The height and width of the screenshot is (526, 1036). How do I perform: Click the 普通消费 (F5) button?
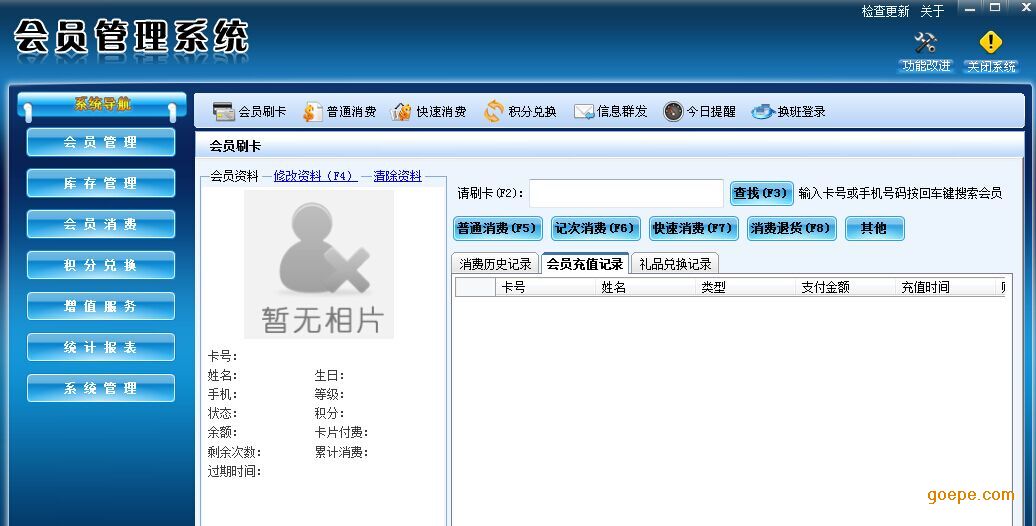[x=498, y=228]
